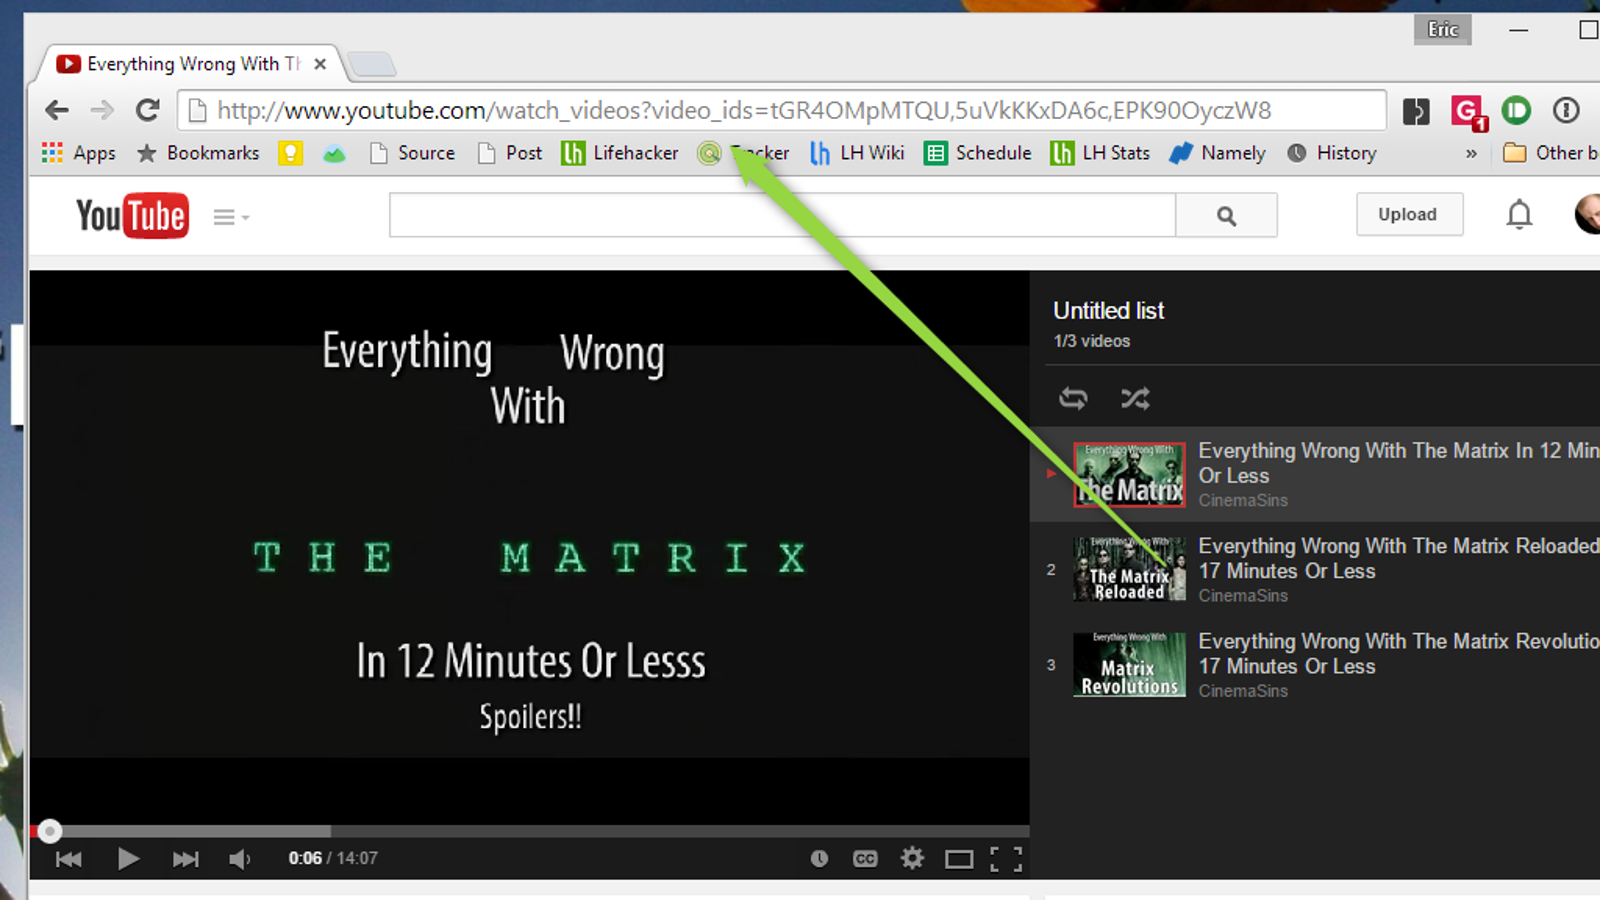This screenshot has width=1600, height=900.
Task: Click the Watch Later clock icon
Action: pos(819,859)
